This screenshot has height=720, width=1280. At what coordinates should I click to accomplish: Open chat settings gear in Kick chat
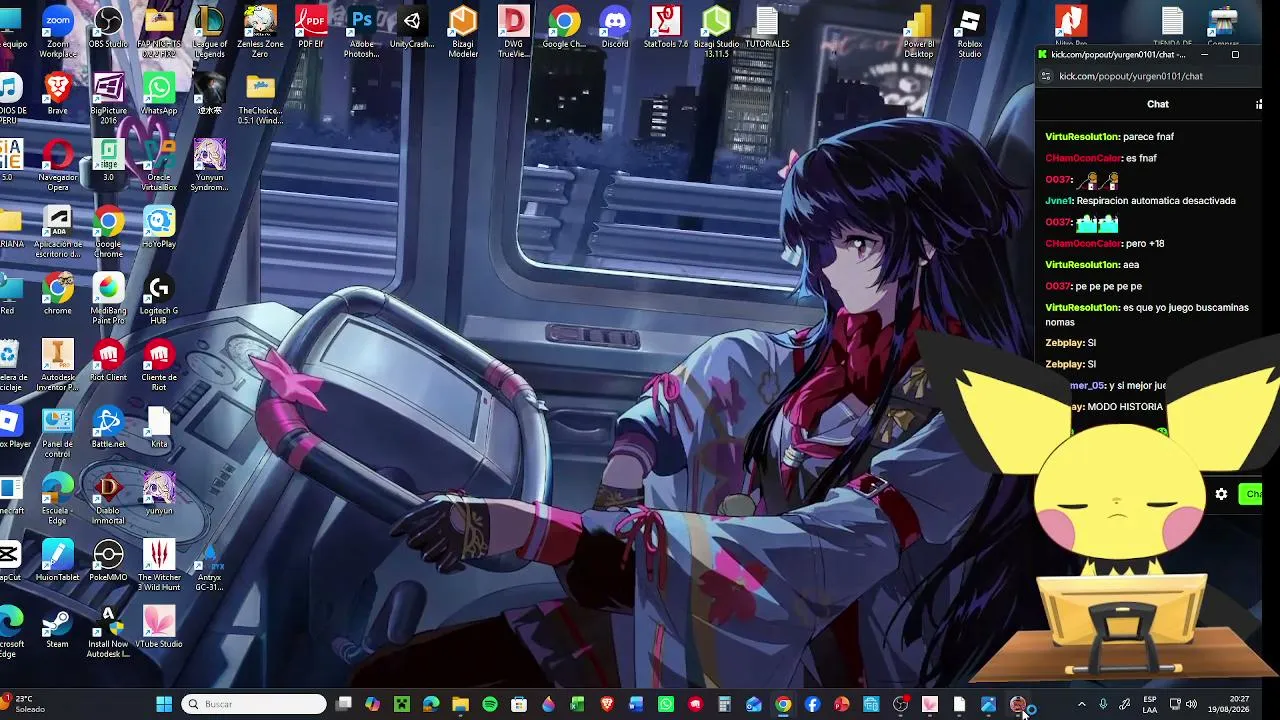tap(1221, 494)
